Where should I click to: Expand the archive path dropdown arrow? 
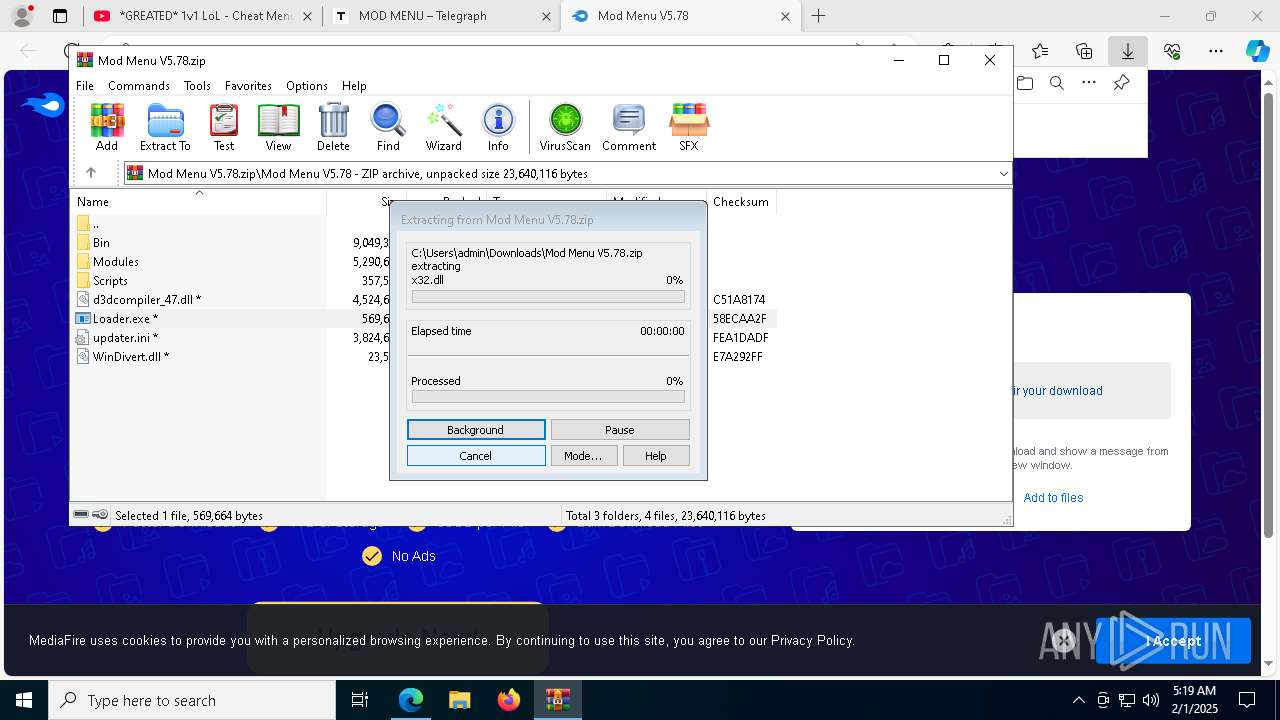(x=1003, y=174)
